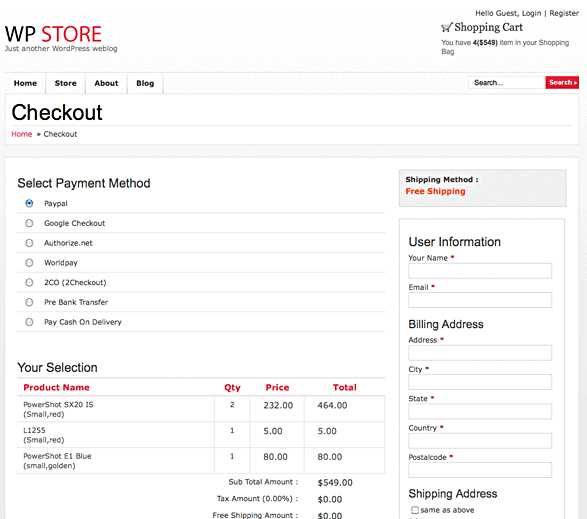Open the Register link
The height and width of the screenshot is (519, 587).
tap(564, 13)
